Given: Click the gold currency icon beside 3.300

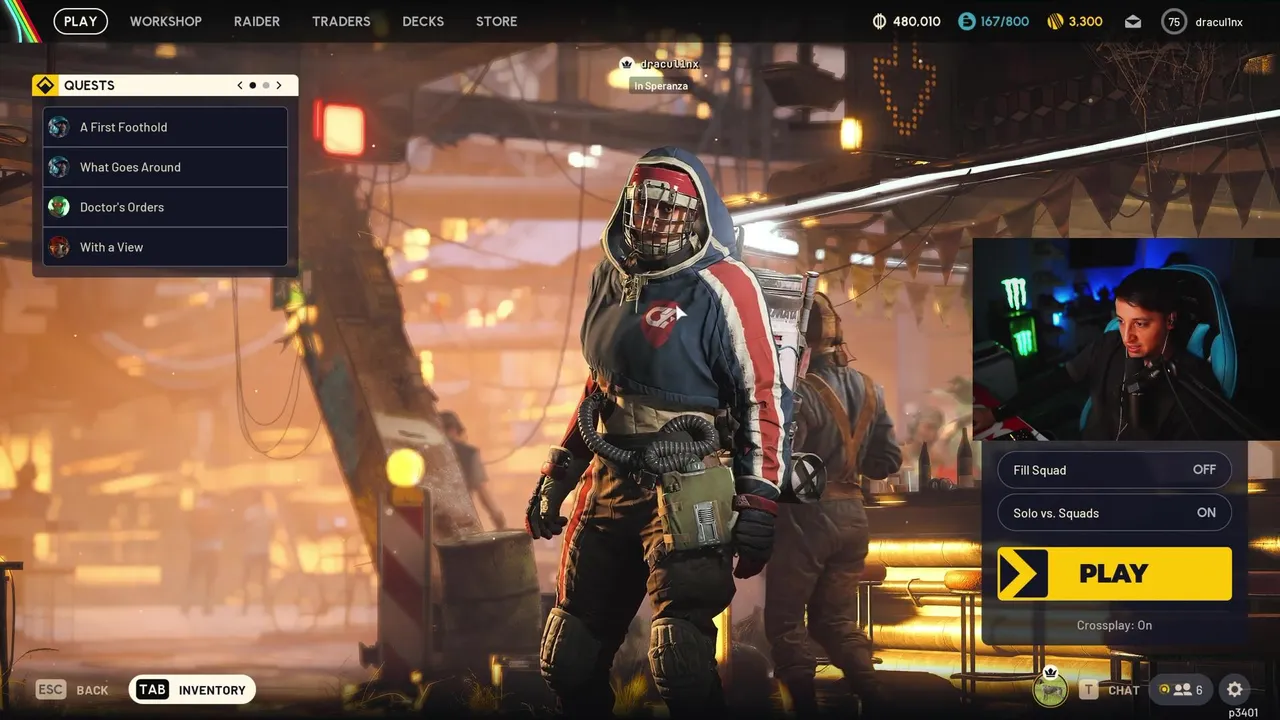Looking at the screenshot, I should click(x=1055, y=21).
